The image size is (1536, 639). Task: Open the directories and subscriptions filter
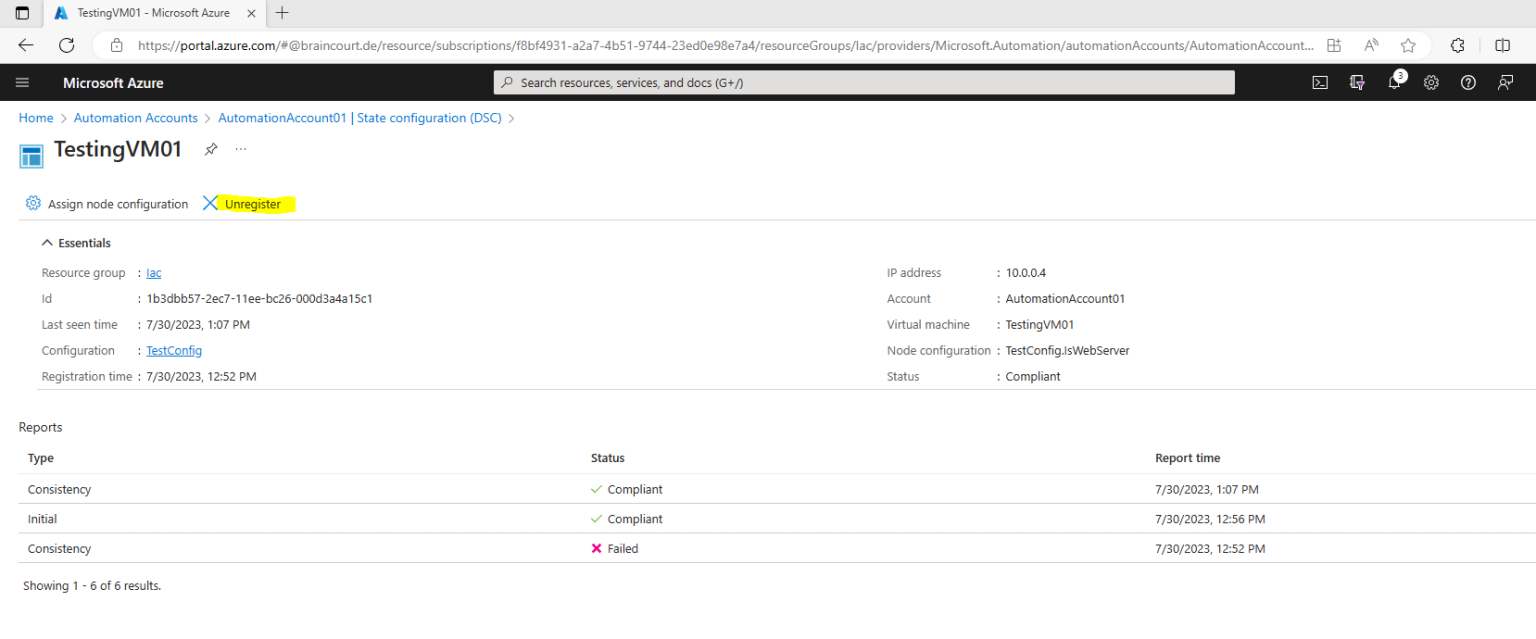coord(1357,83)
